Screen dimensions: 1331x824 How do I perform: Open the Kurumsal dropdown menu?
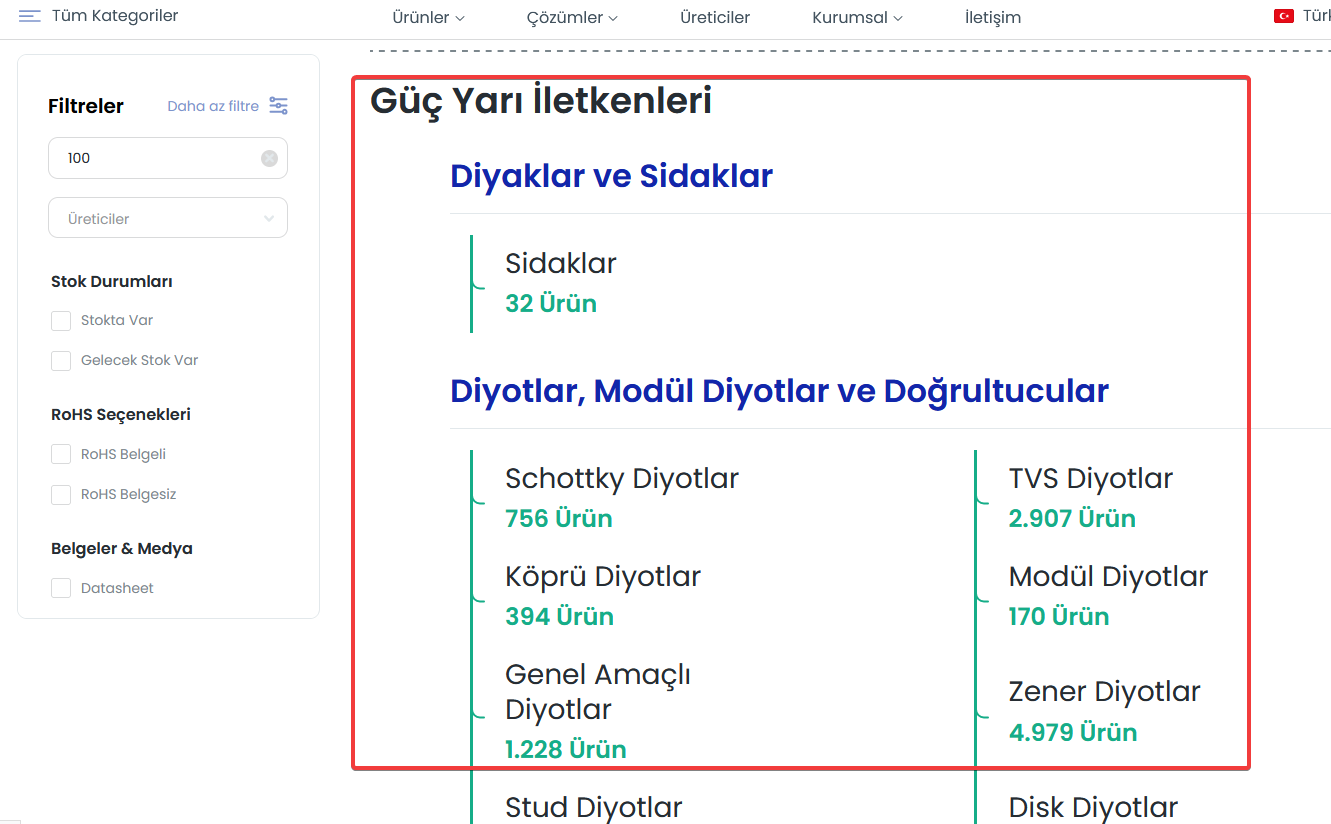tap(857, 18)
